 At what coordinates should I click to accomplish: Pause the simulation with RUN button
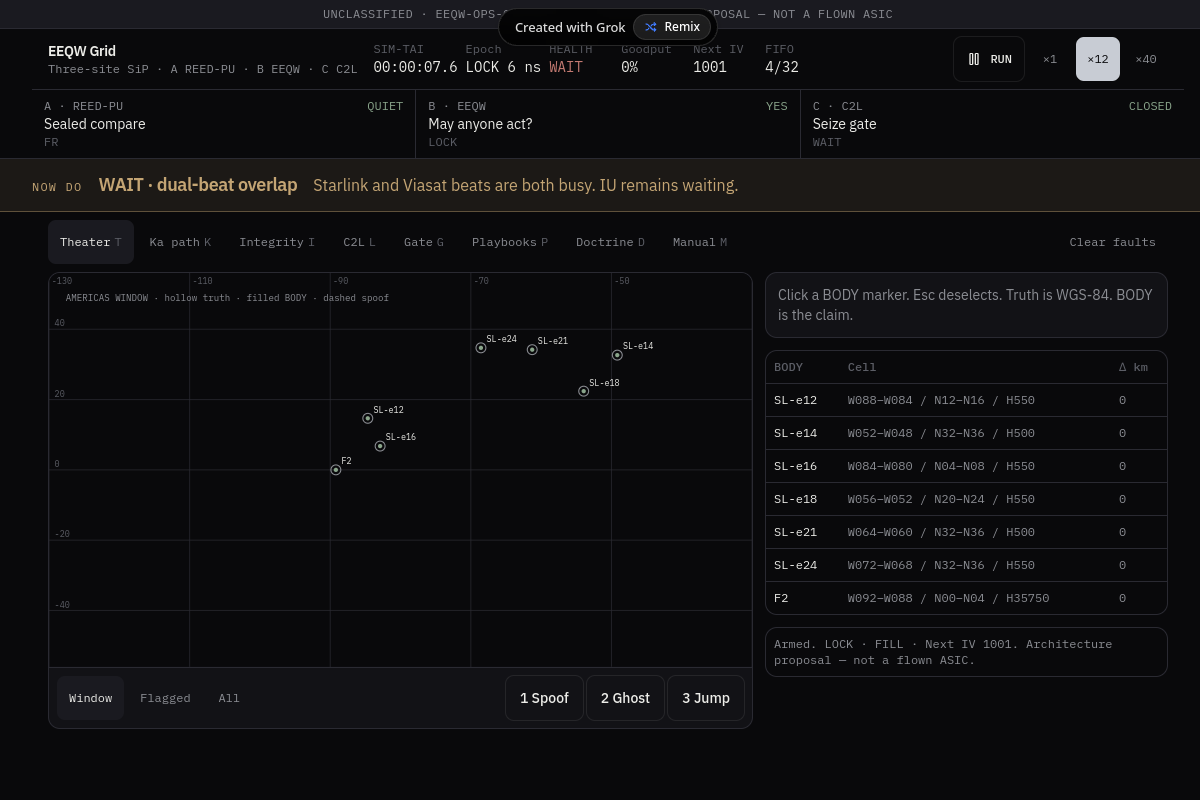[989, 59]
